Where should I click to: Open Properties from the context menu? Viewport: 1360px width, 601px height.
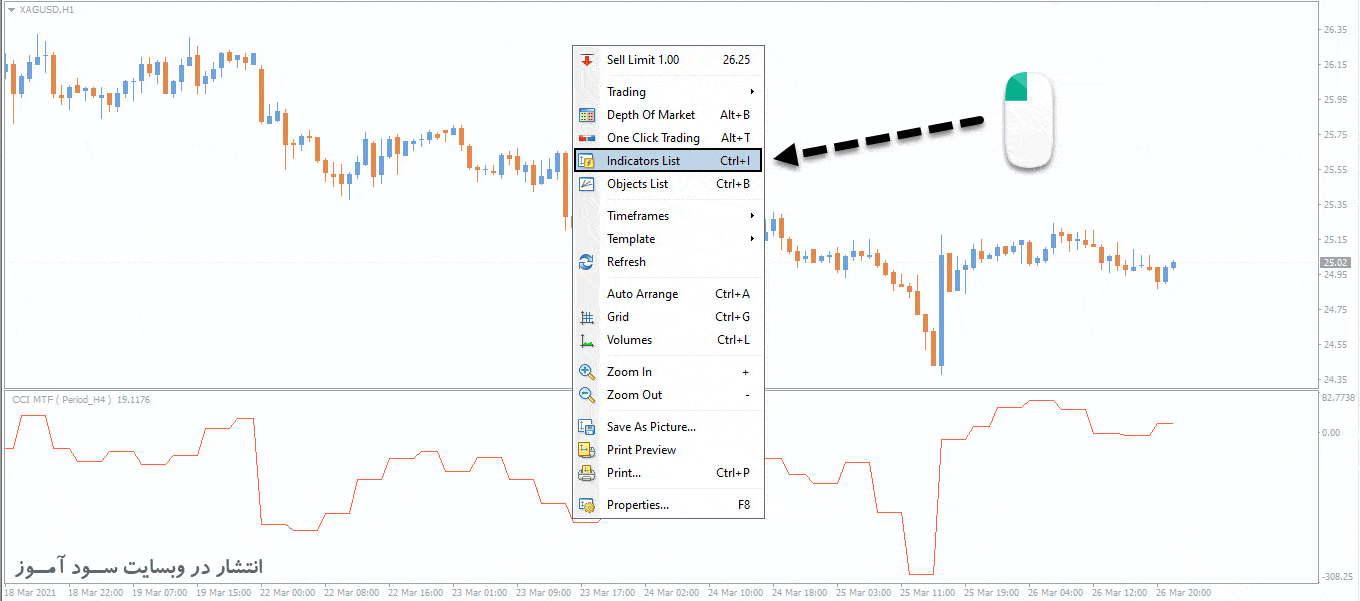668,505
